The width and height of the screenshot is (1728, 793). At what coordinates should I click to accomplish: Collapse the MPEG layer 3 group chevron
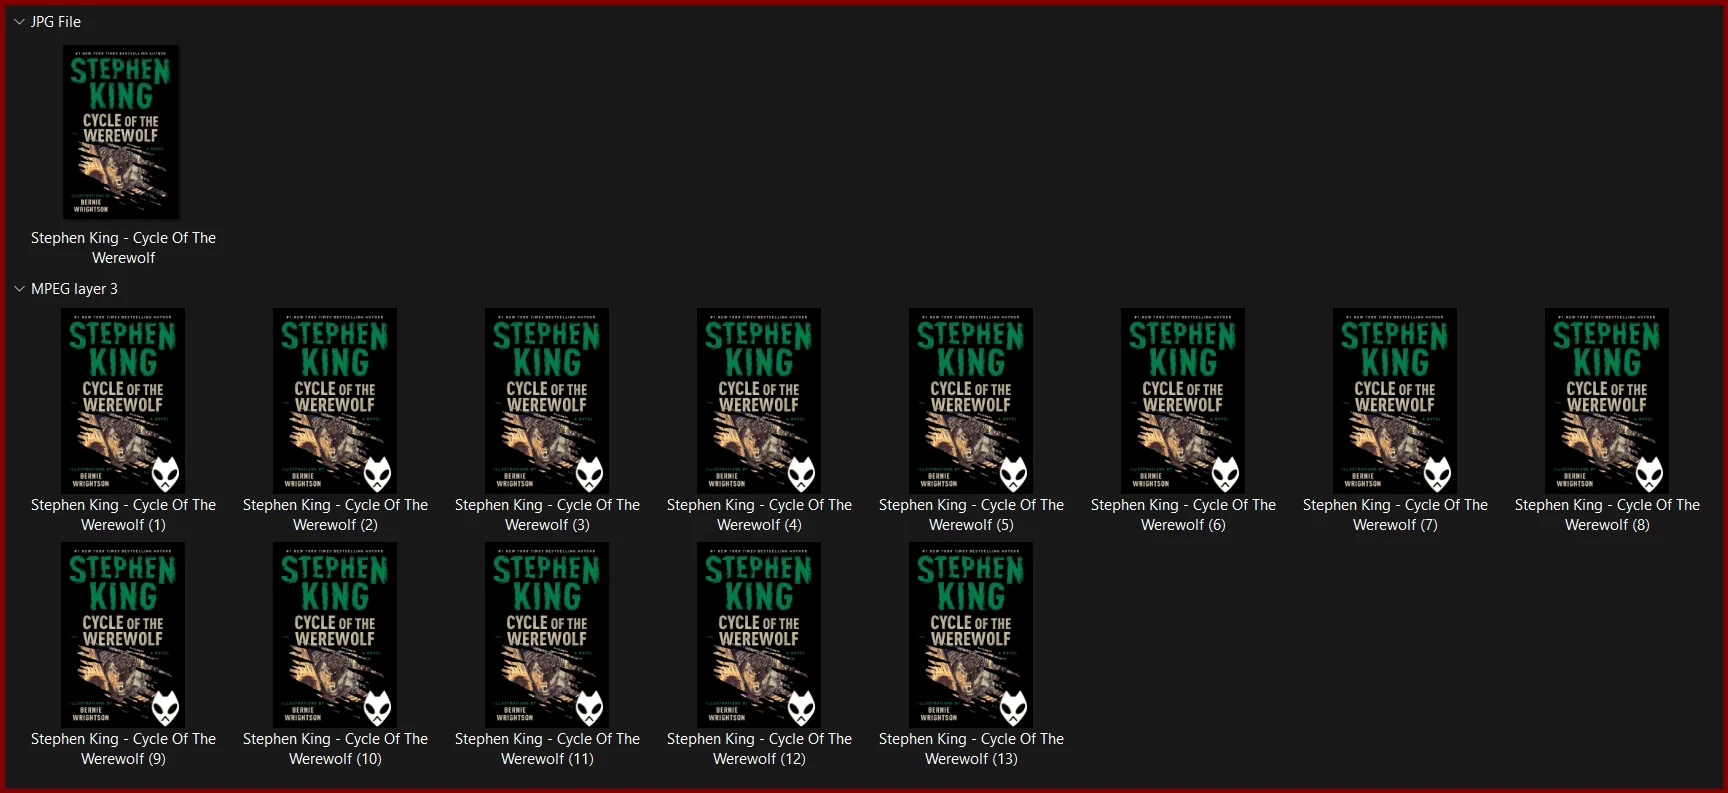(x=19, y=288)
